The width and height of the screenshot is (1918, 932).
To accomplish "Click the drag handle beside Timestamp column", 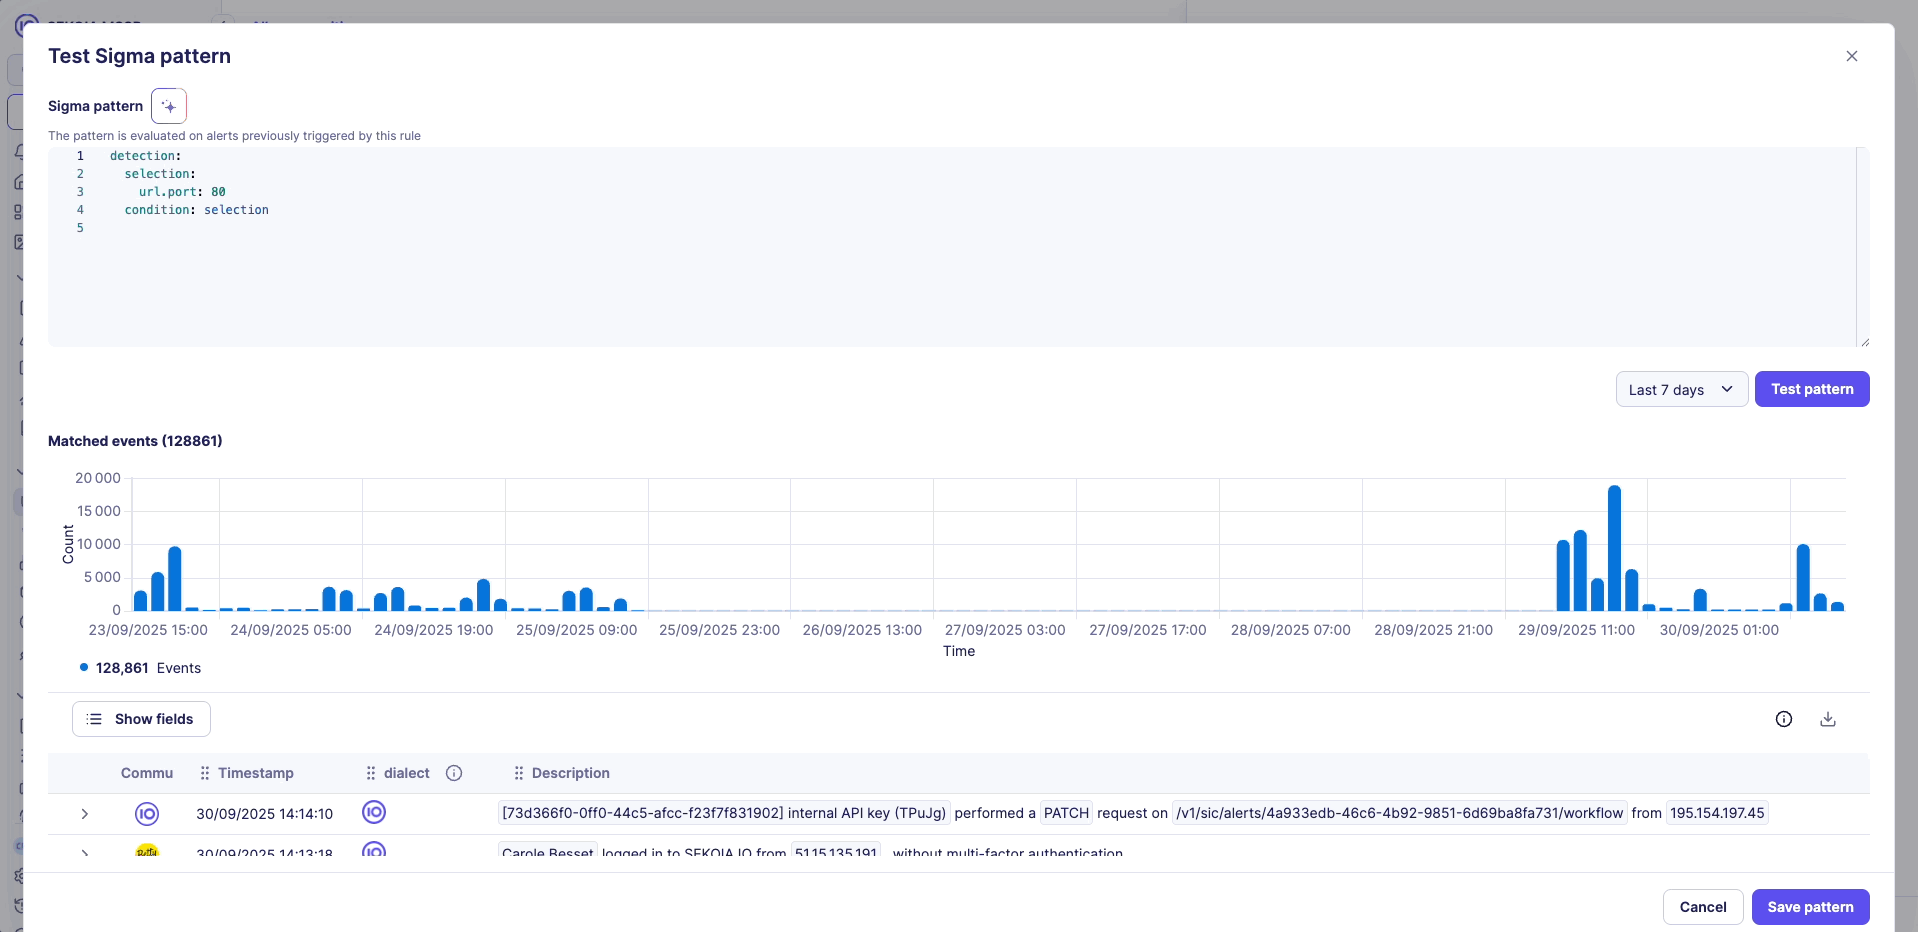I will [x=204, y=773].
